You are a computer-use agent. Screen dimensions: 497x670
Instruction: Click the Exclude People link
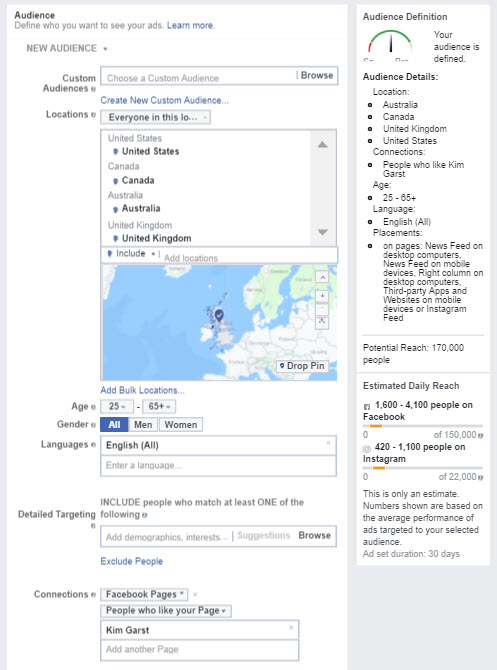(132, 561)
